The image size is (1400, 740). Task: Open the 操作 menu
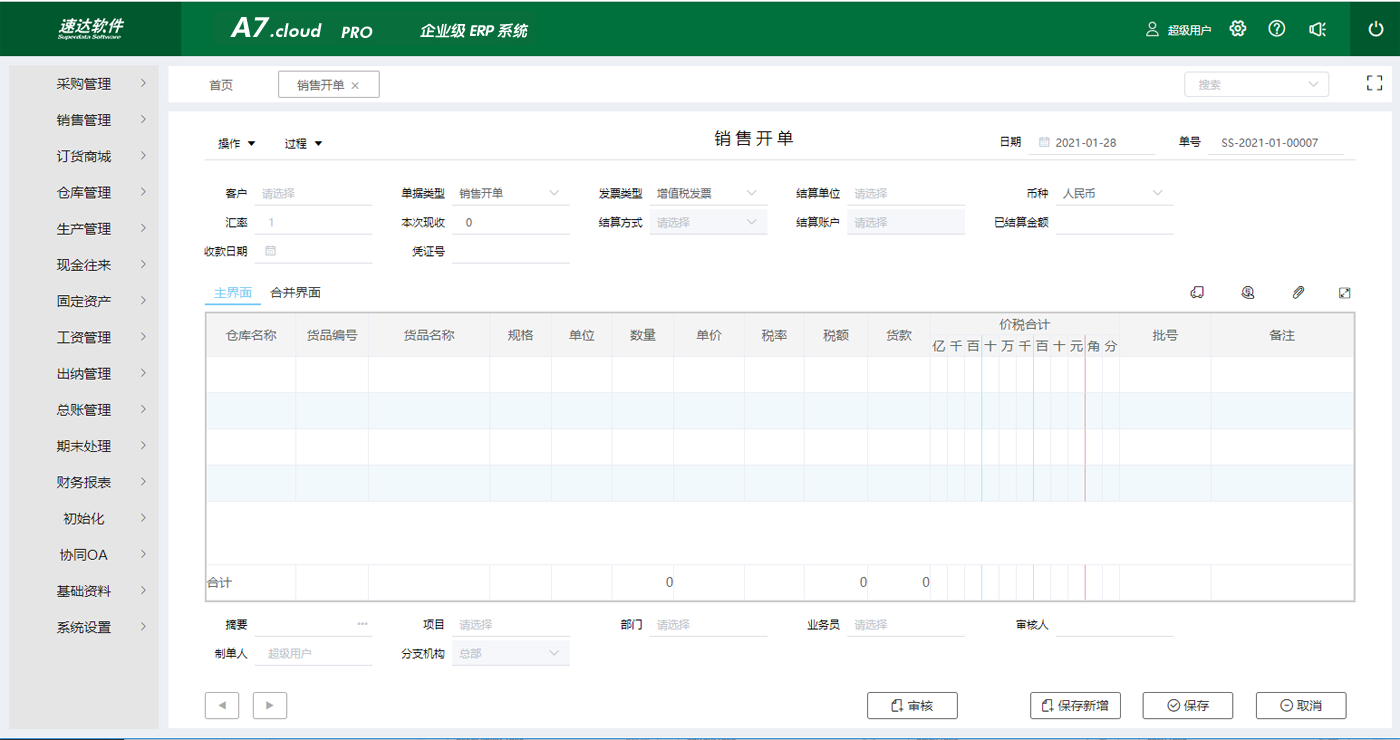(x=237, y=144)
